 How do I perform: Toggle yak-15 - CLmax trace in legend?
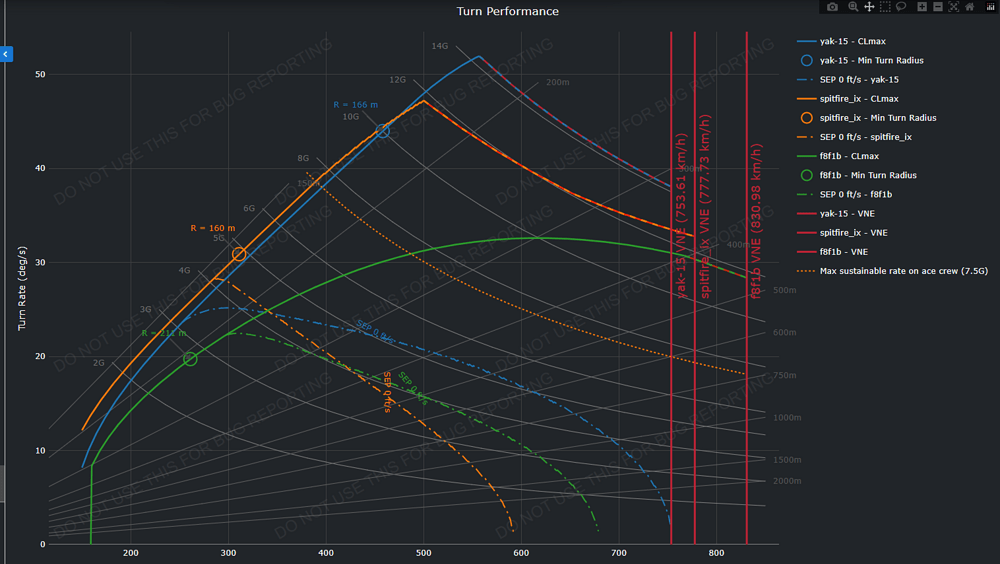click(852, 42)
